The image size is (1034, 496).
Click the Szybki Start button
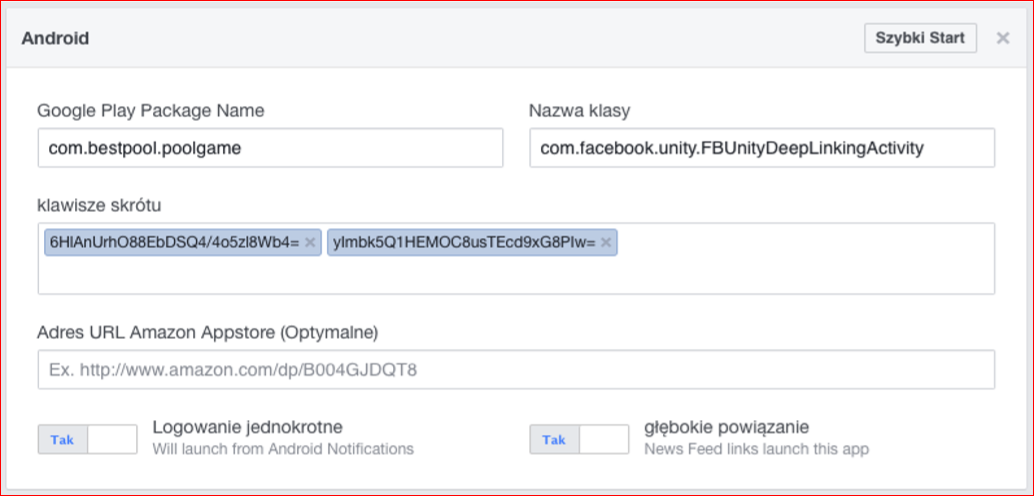pos(920,38)
